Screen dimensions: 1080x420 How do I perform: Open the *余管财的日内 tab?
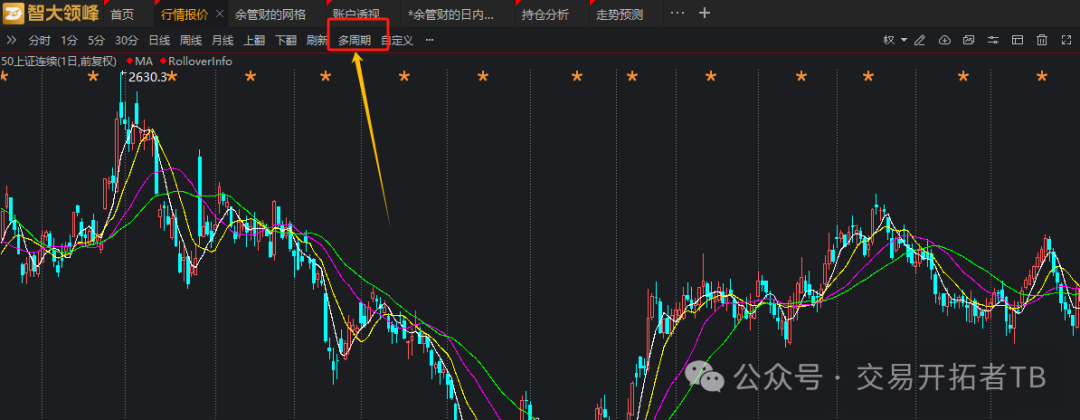450,14
